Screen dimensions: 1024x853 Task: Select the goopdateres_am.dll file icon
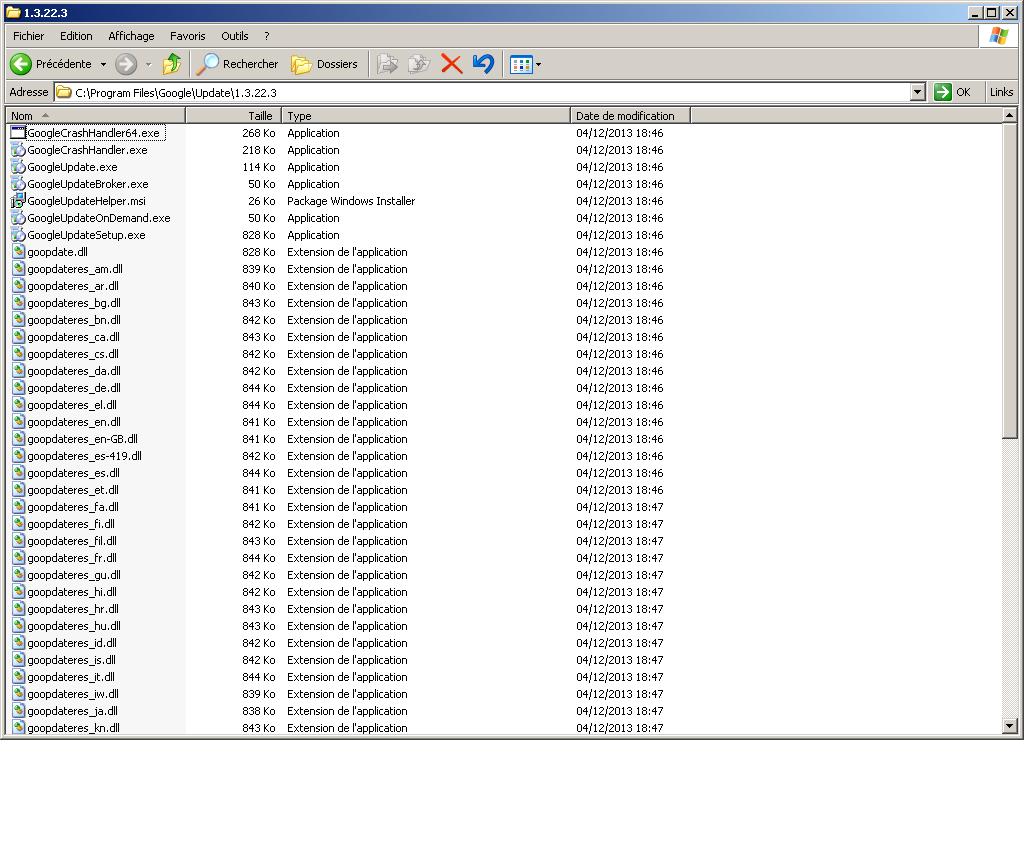(18, 268)
